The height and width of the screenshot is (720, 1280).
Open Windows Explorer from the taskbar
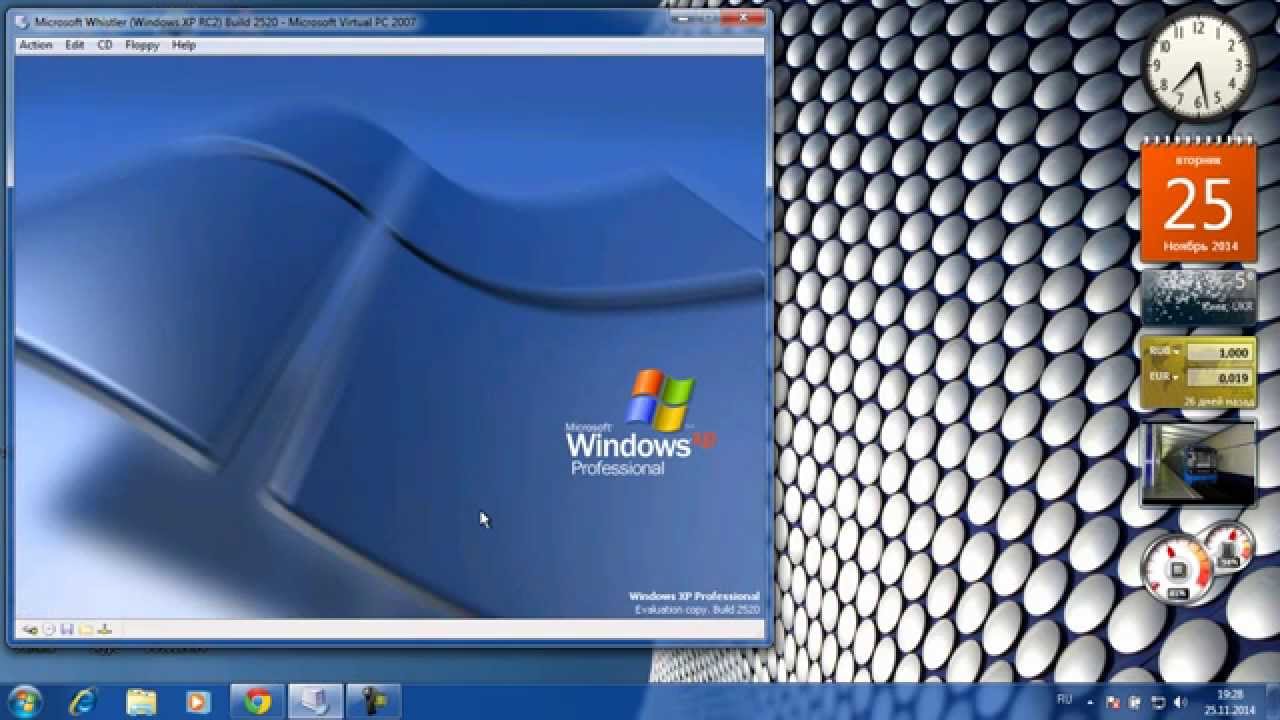coord(141,702)
